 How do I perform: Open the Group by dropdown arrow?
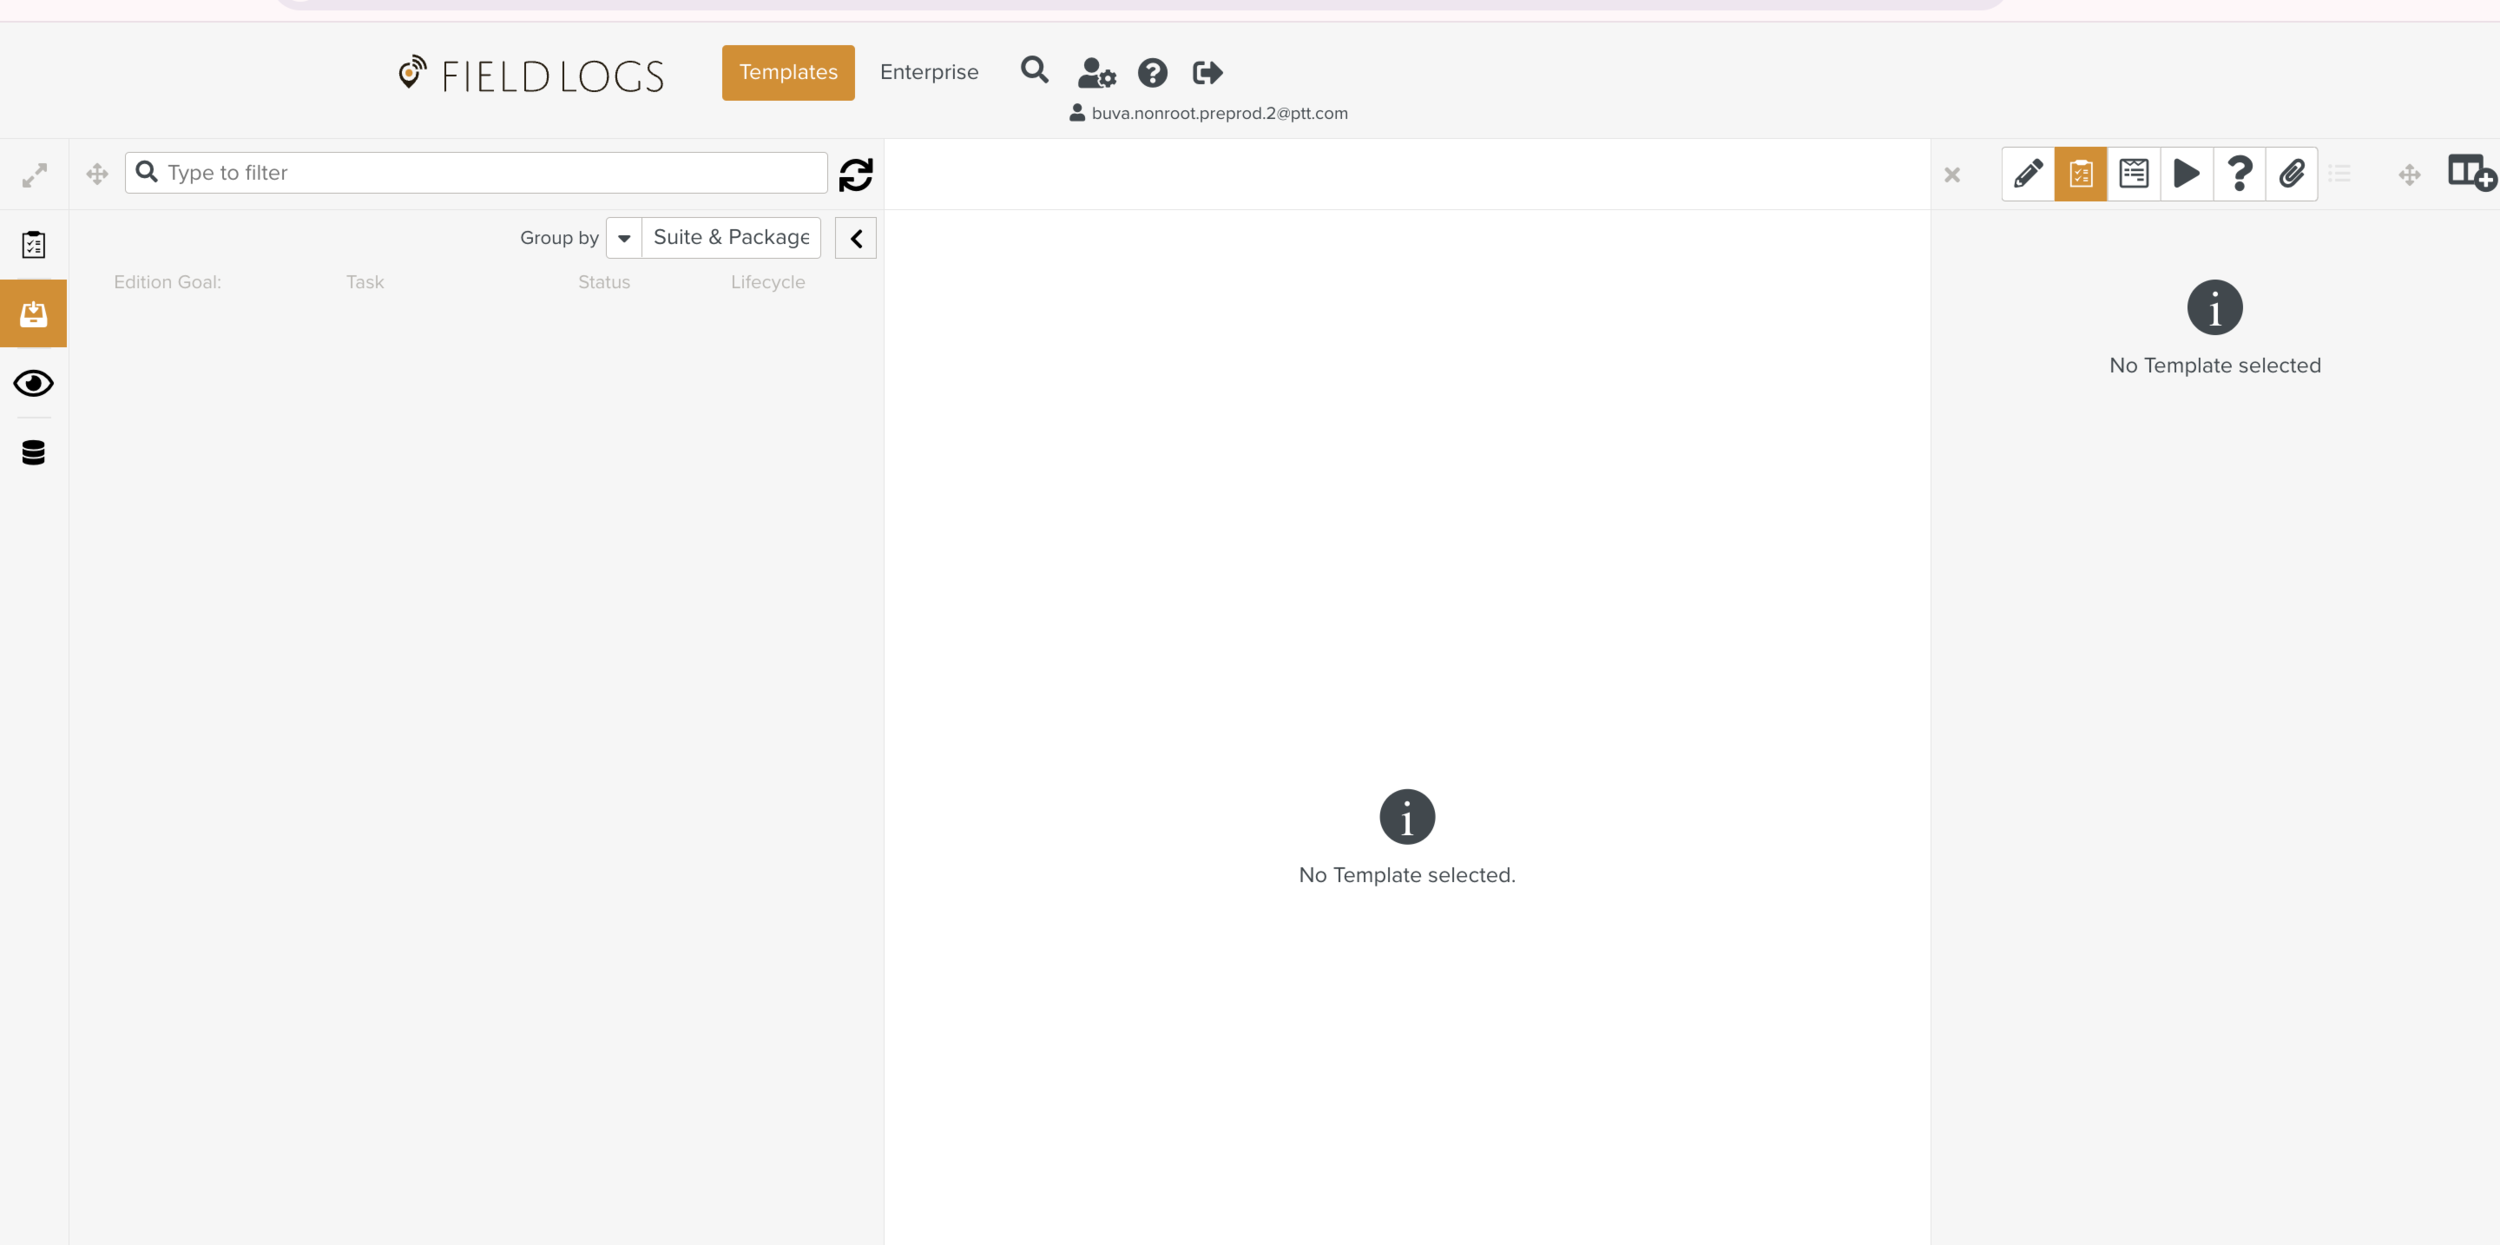[623, 238]
